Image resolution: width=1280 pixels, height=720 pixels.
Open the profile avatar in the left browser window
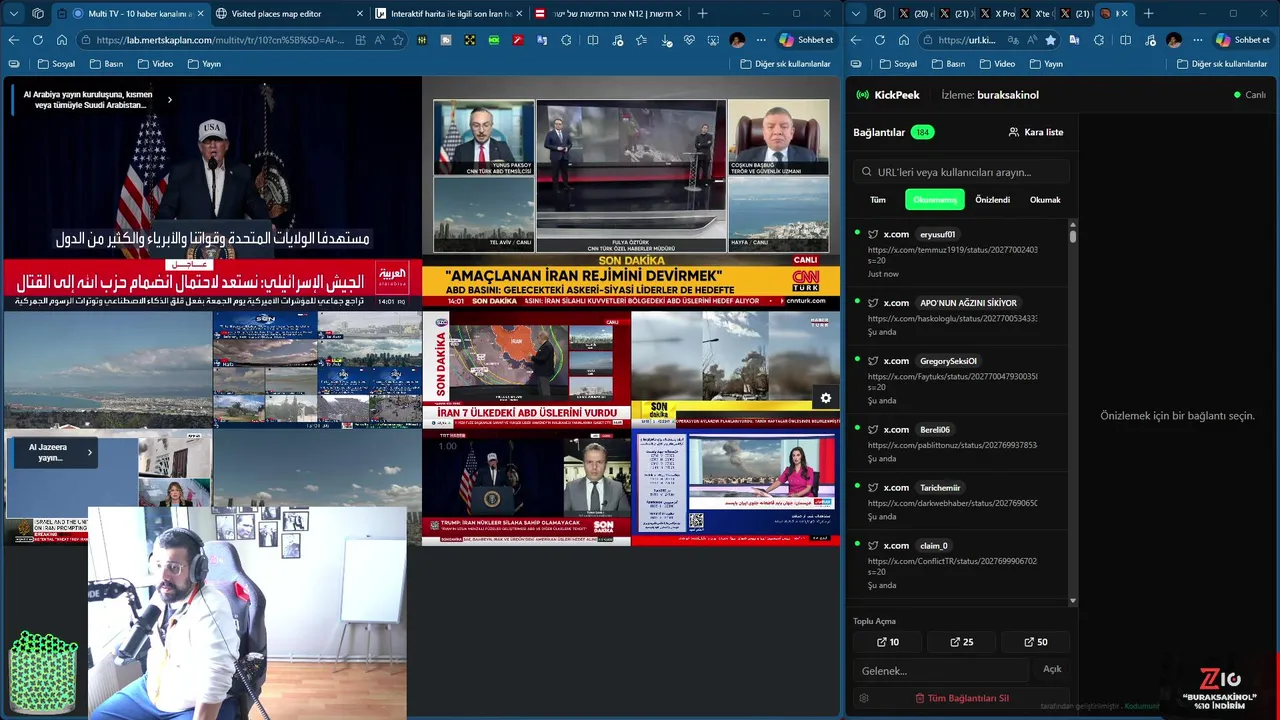click(737, 40)
